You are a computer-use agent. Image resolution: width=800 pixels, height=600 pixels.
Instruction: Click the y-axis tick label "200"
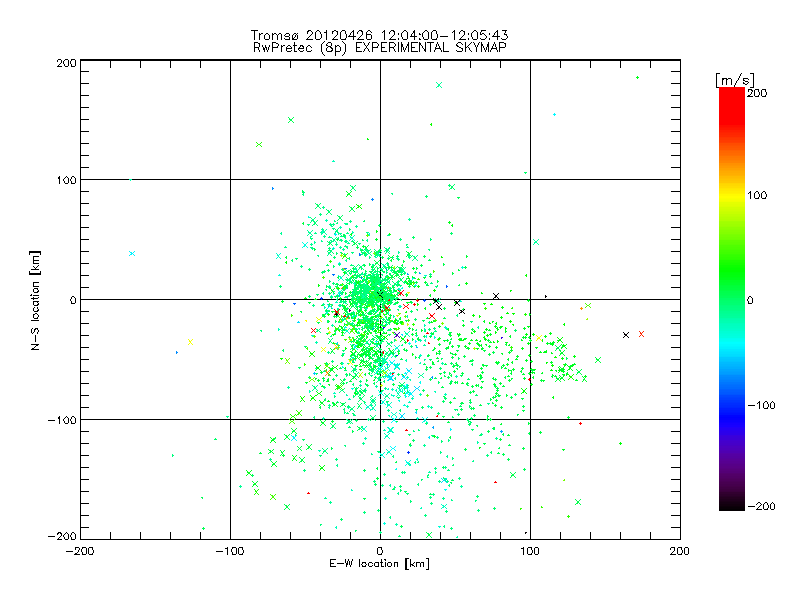click(66, 63)
